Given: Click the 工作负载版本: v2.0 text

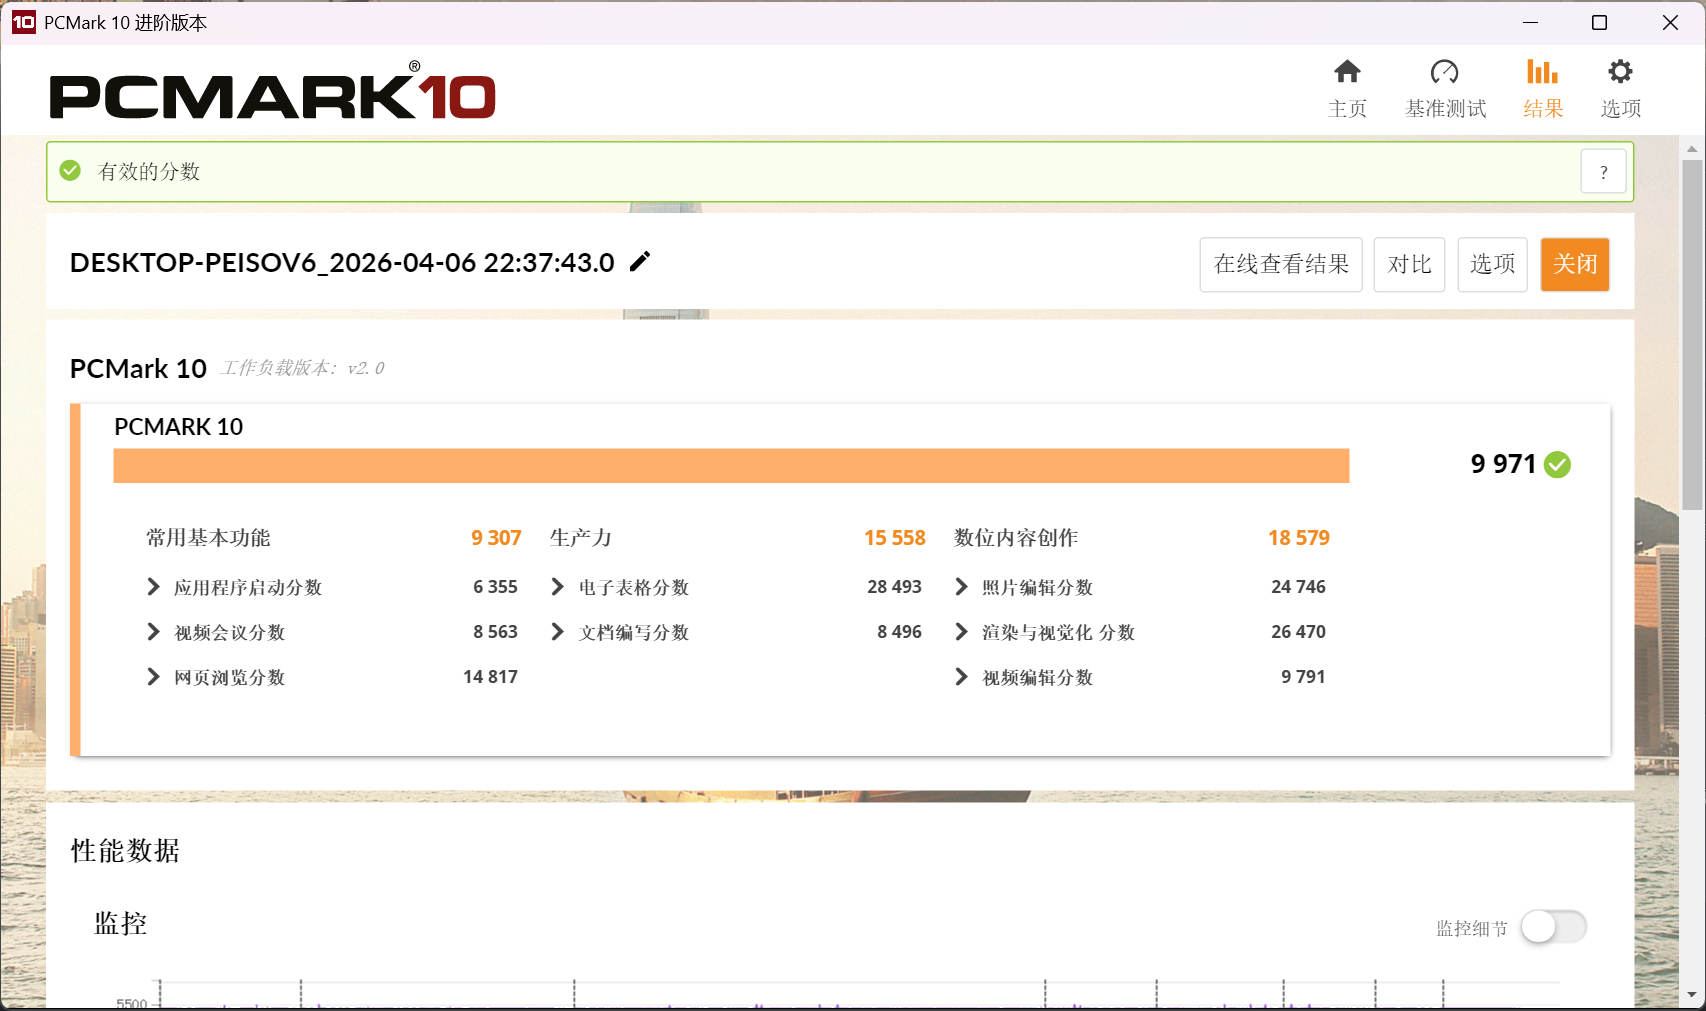Looking at the screenshot, I should (x=303, y=368).
